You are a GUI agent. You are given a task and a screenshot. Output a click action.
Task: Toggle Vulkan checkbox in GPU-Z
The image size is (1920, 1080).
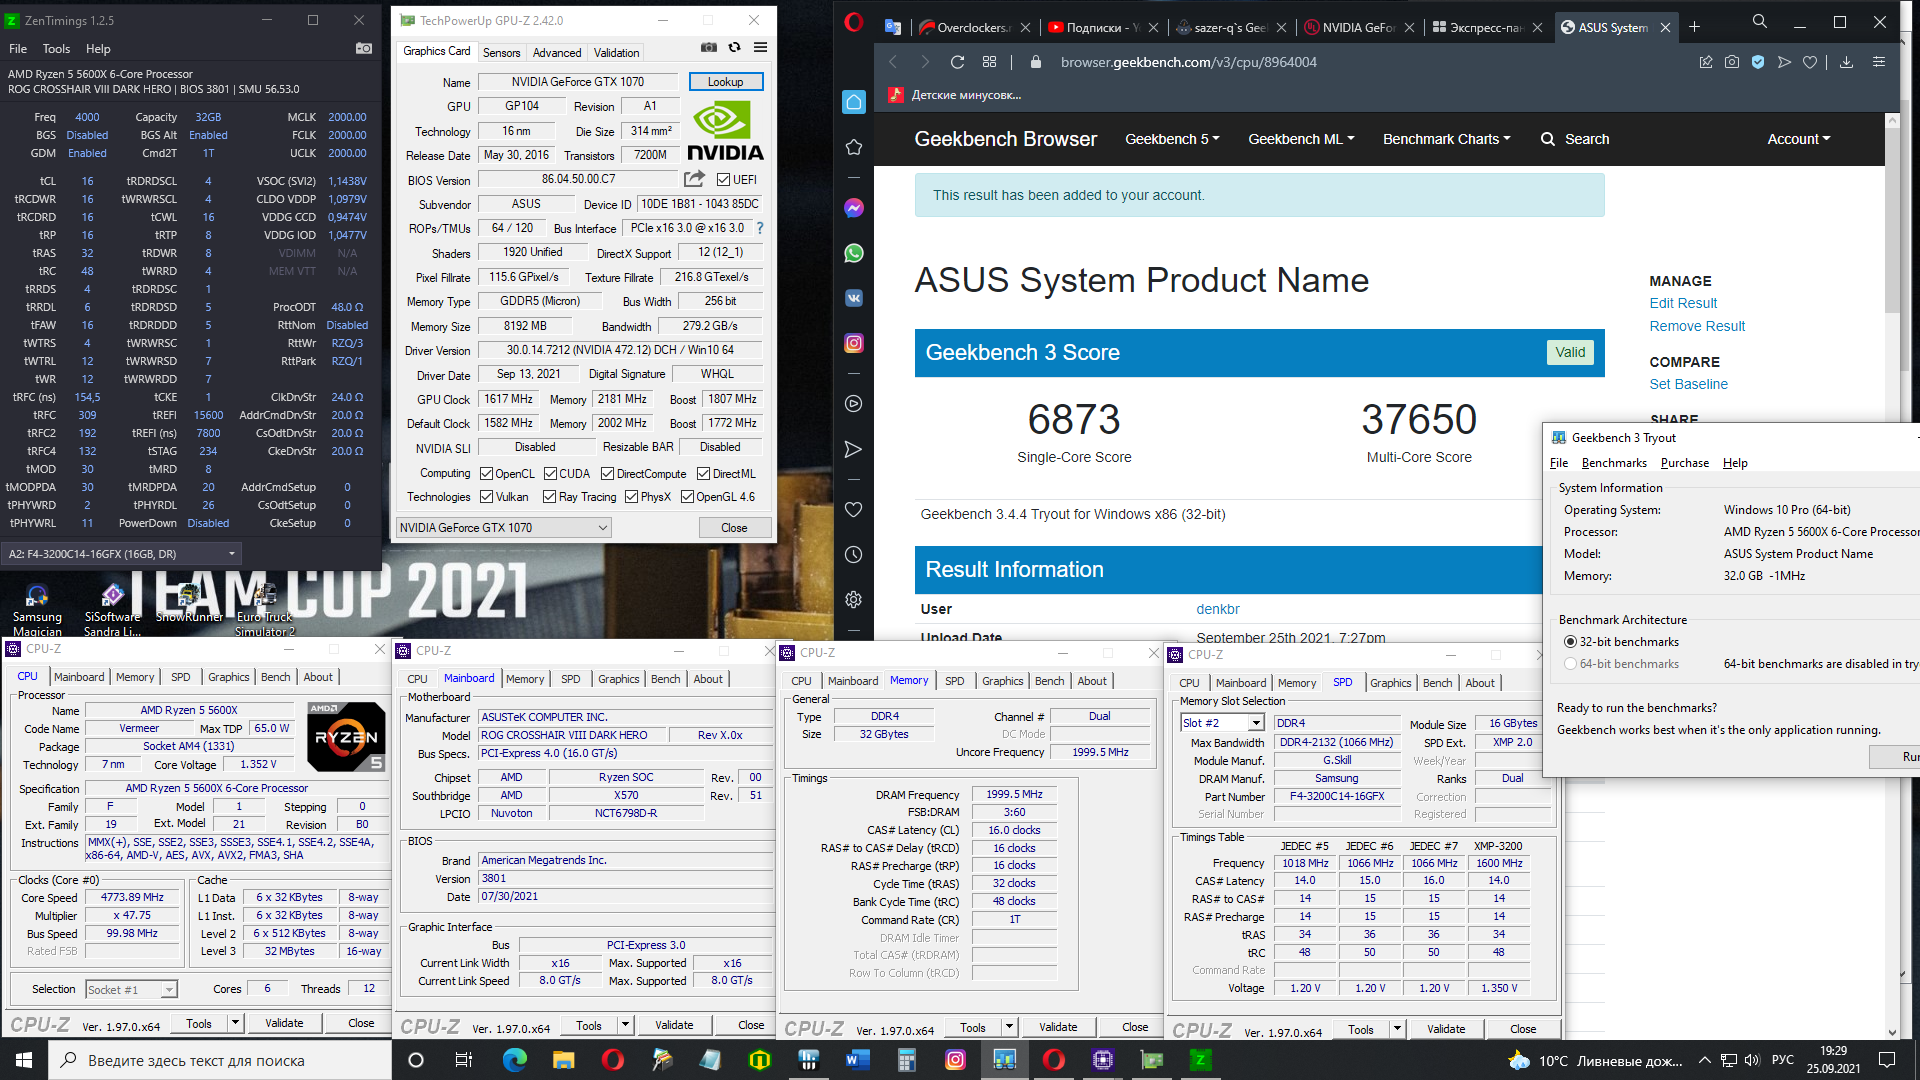coord(486,497)
